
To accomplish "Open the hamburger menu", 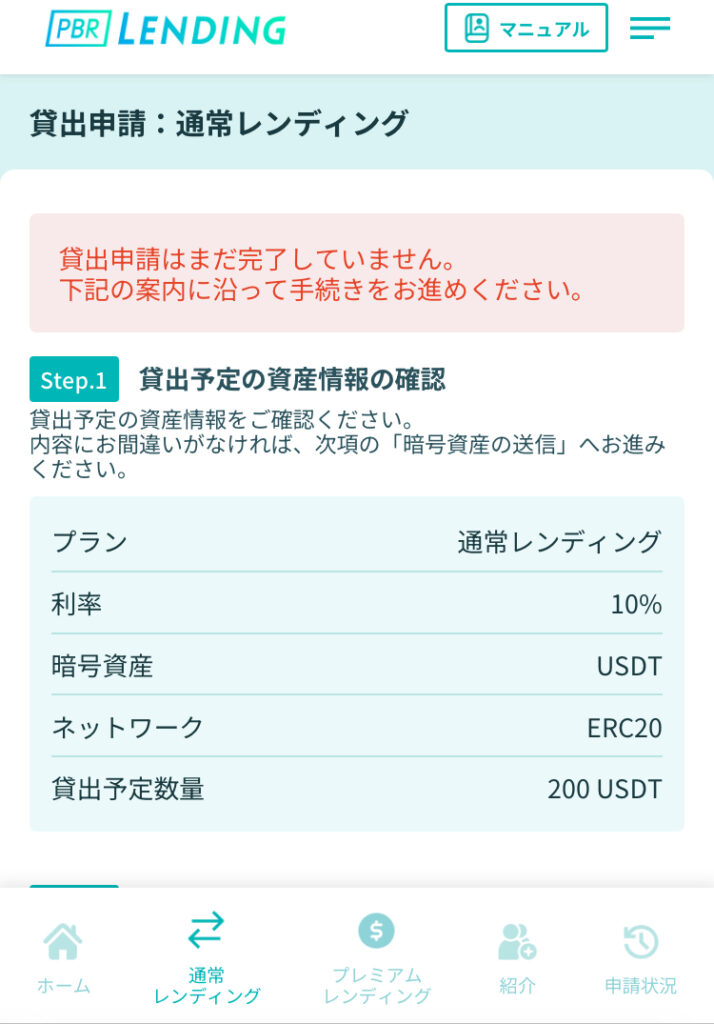I will click(x=650, y=29).
